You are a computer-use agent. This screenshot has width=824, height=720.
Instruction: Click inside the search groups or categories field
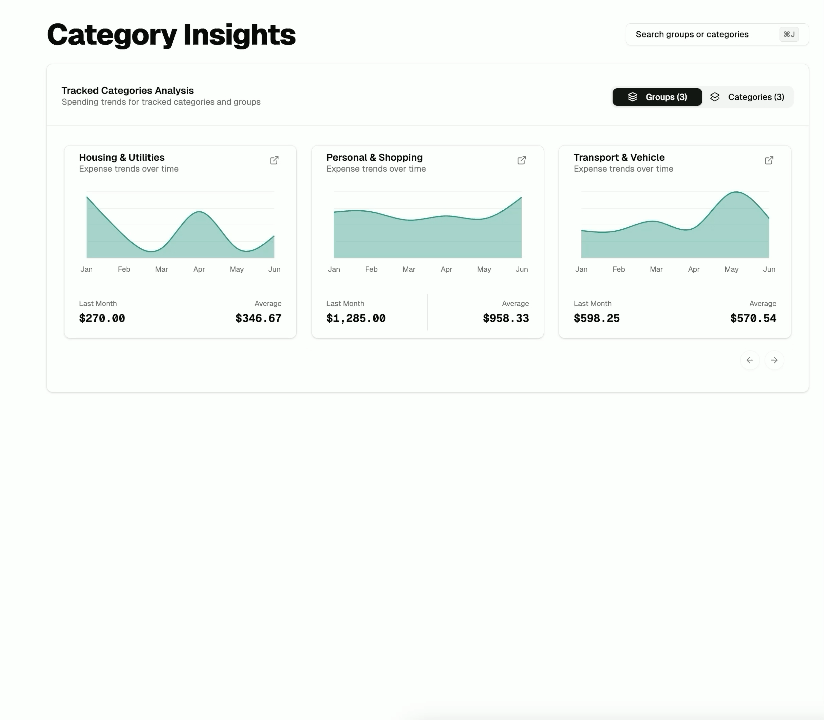coord(700,34)
